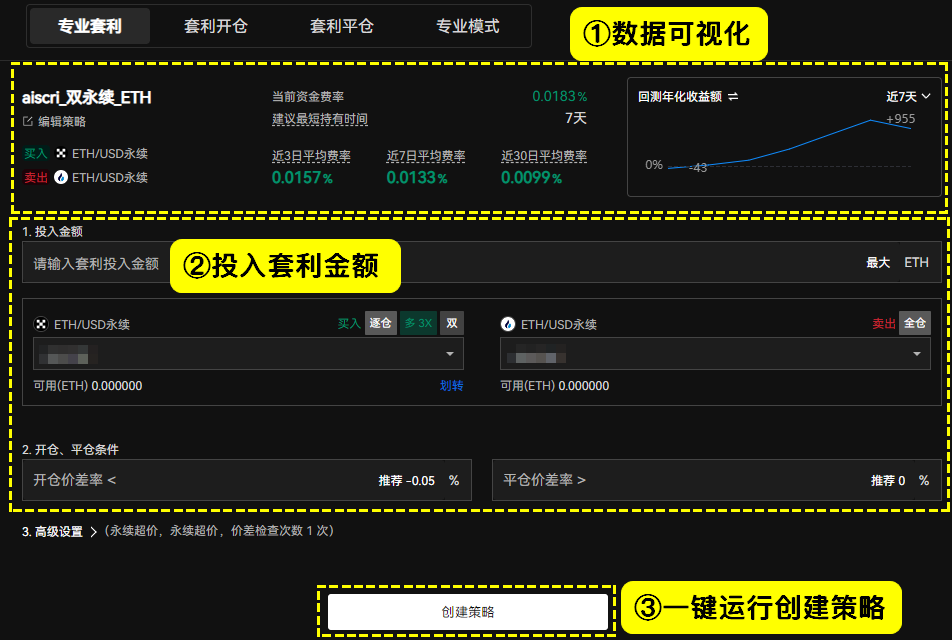Click exchange logo next to 卖出 ETH/USD永续
952x640 pixels.
tap(61, 177)
